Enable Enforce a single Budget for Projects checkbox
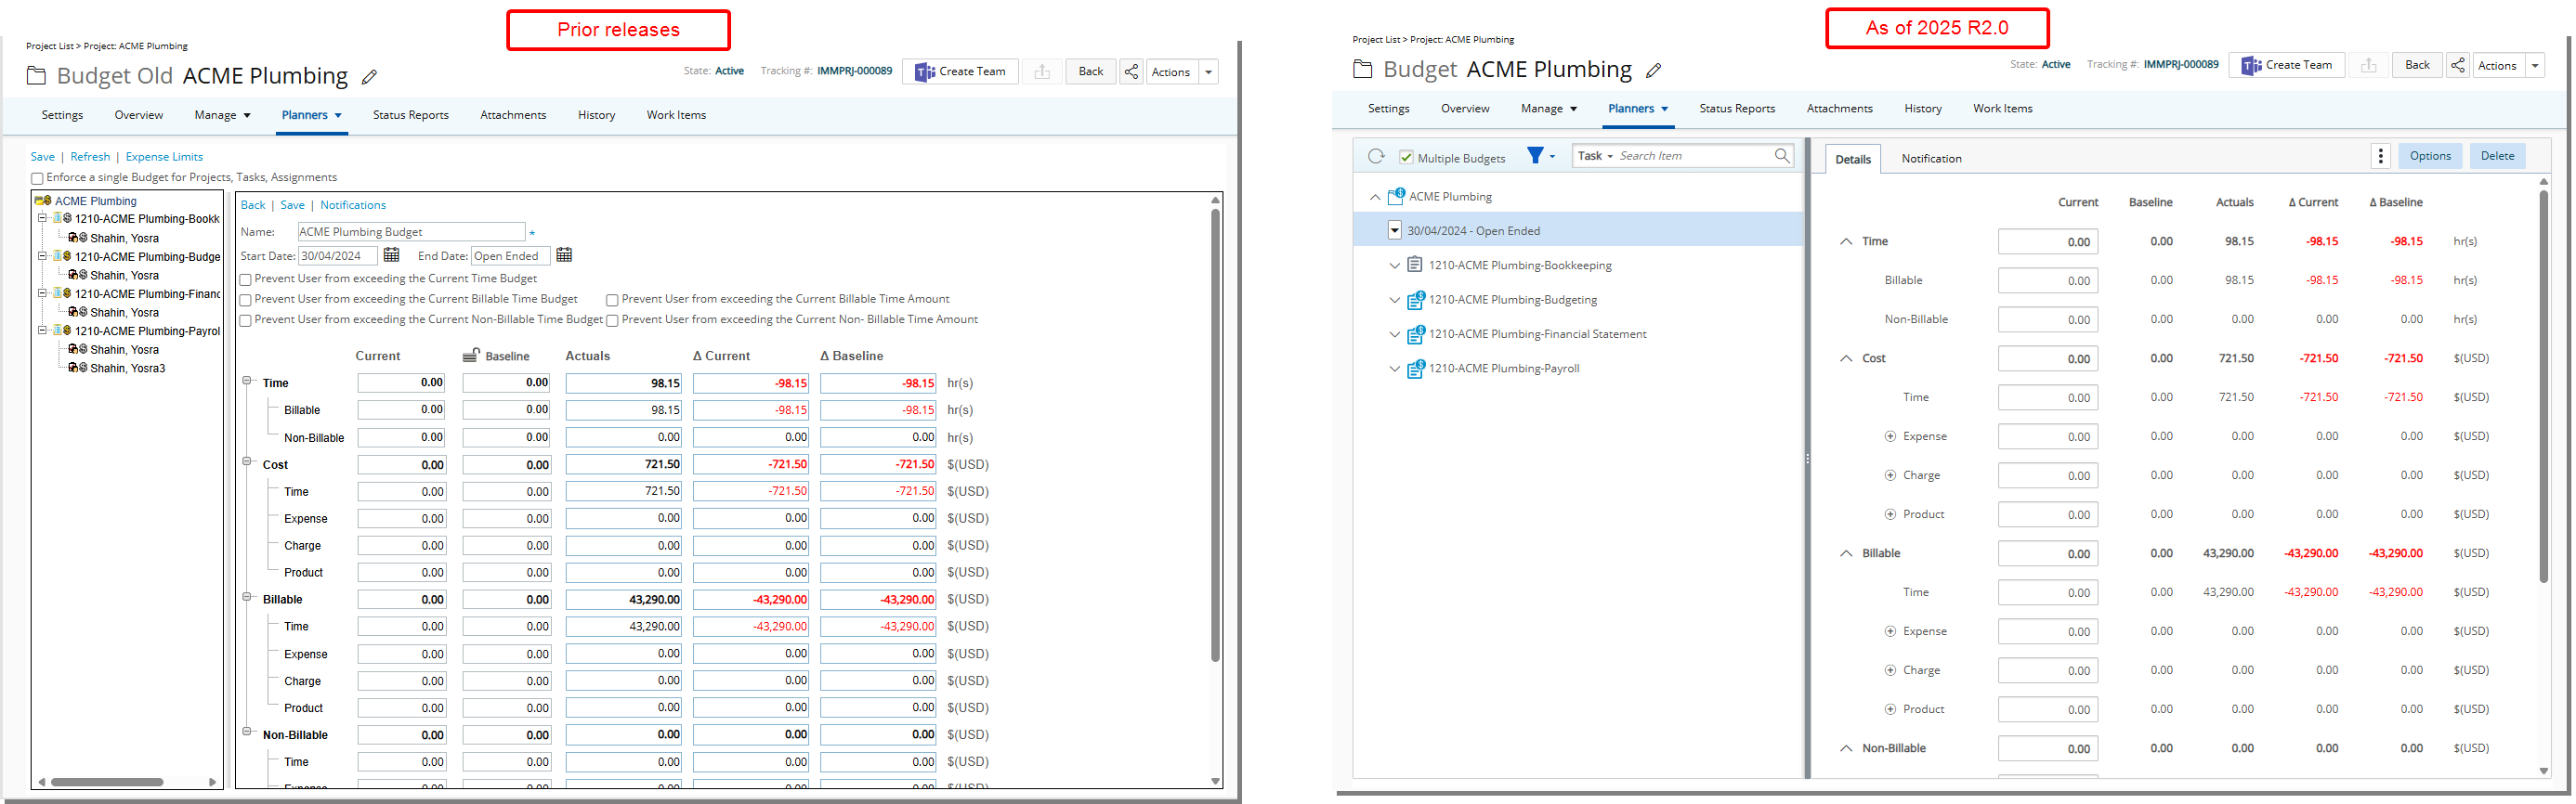 [x=37, y=178]
